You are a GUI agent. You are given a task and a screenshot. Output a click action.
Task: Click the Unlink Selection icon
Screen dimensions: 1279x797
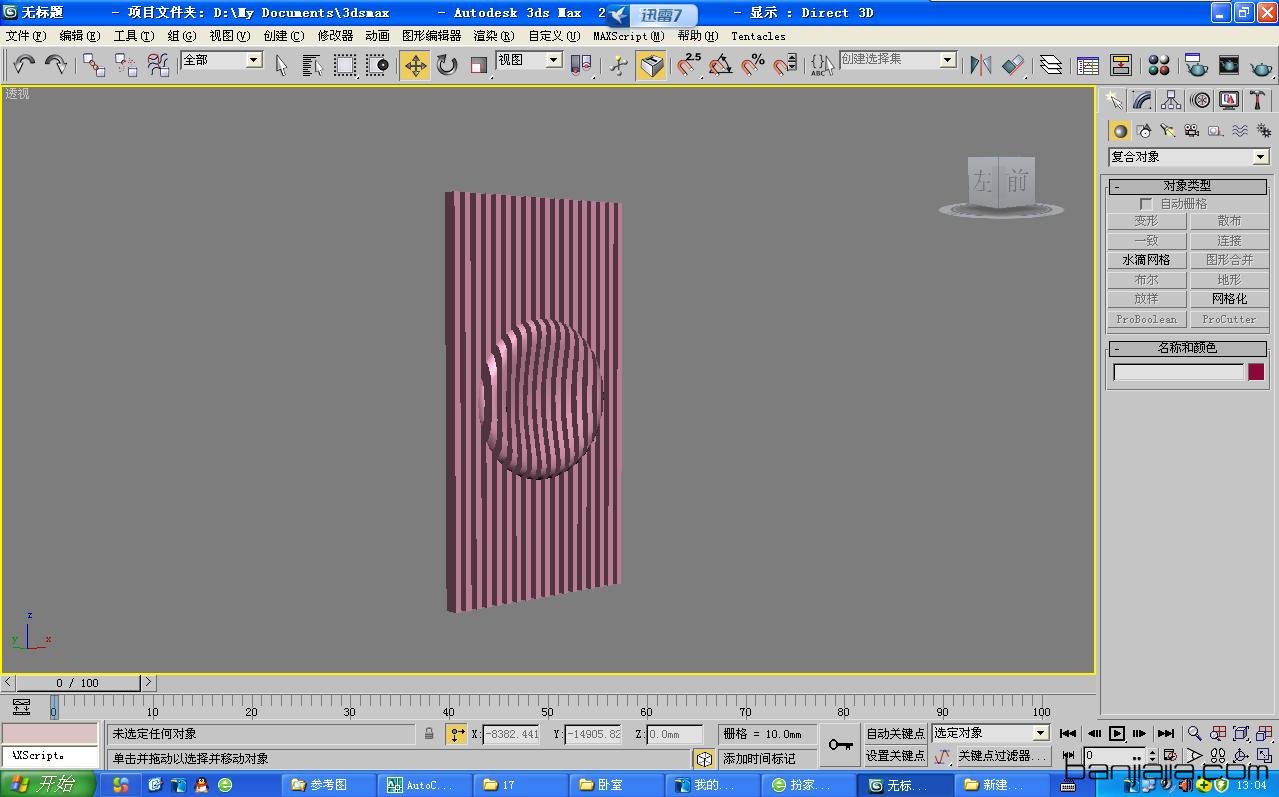126,65
